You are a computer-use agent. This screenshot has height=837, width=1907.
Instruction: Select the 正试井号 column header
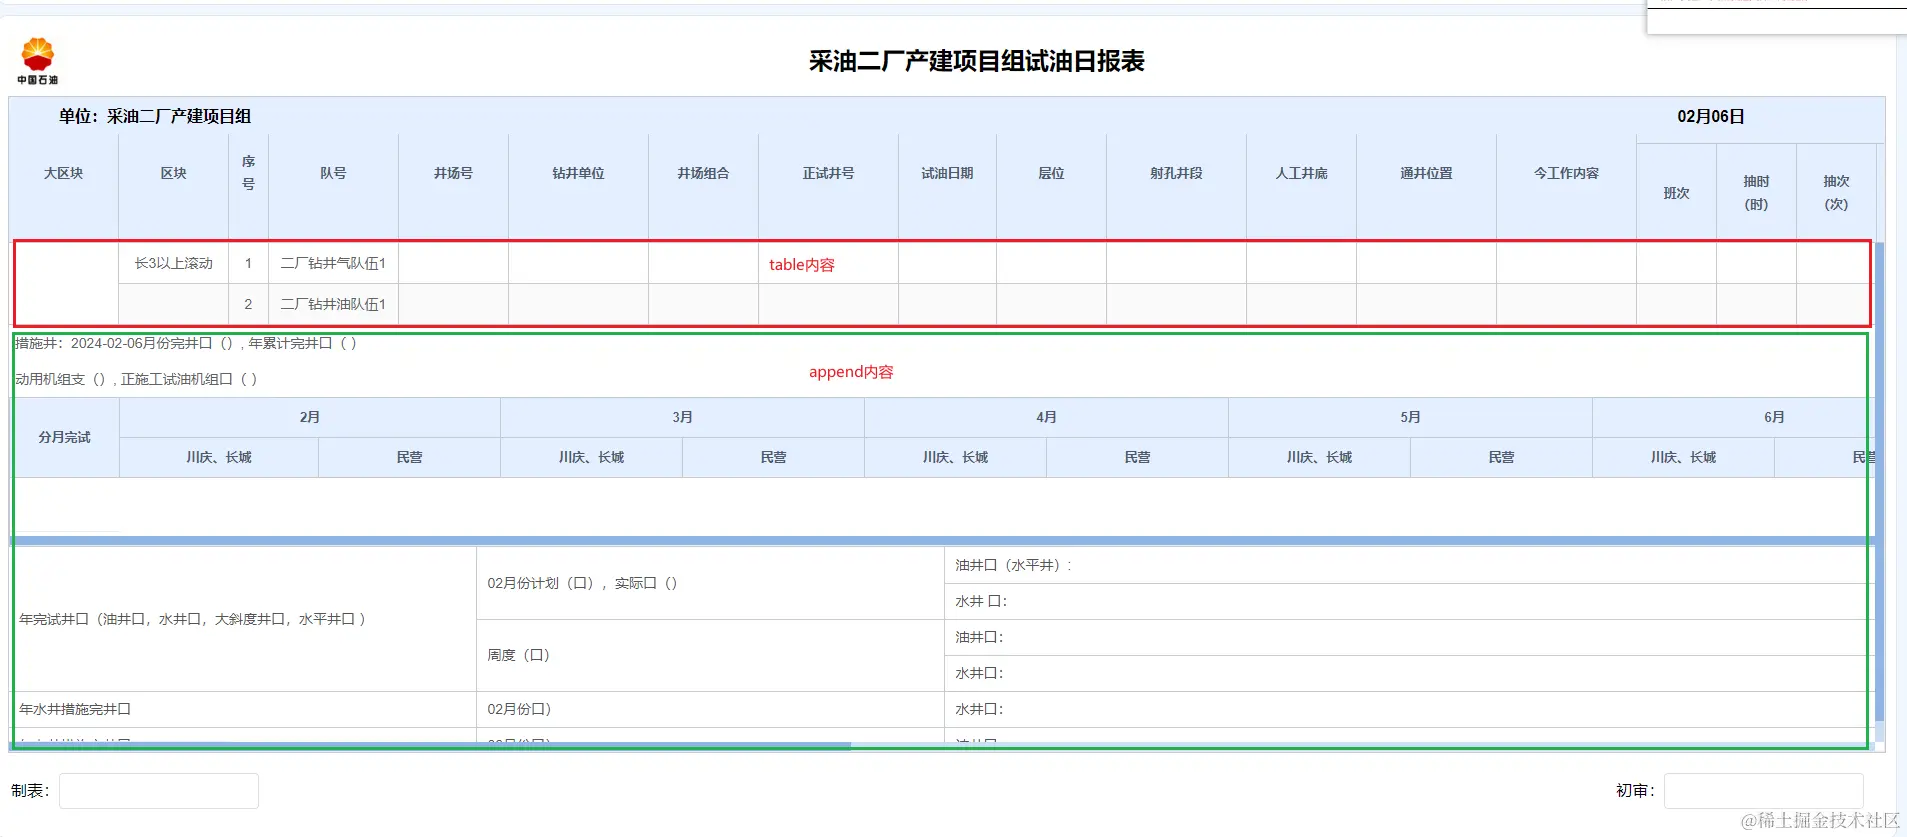pos(828,173)
